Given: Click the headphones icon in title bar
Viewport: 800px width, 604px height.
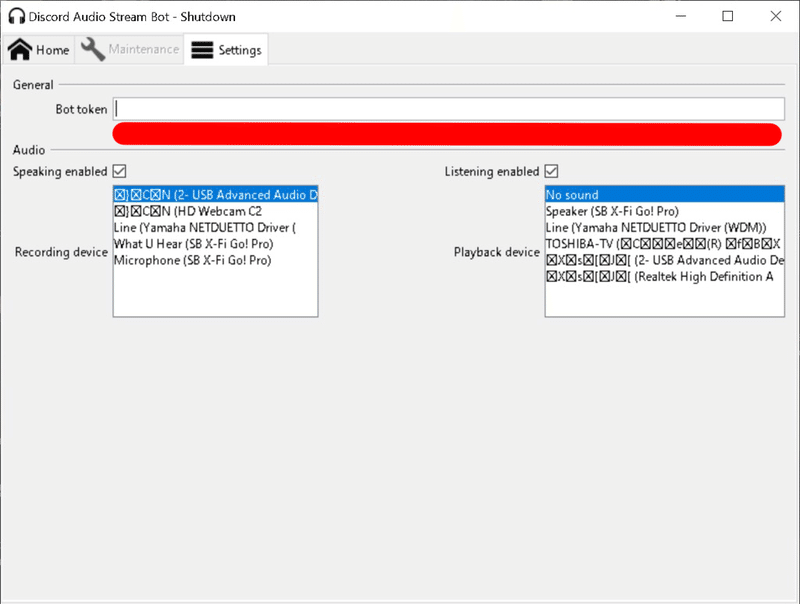Looking at the screenshot, I should click(16, 16).
